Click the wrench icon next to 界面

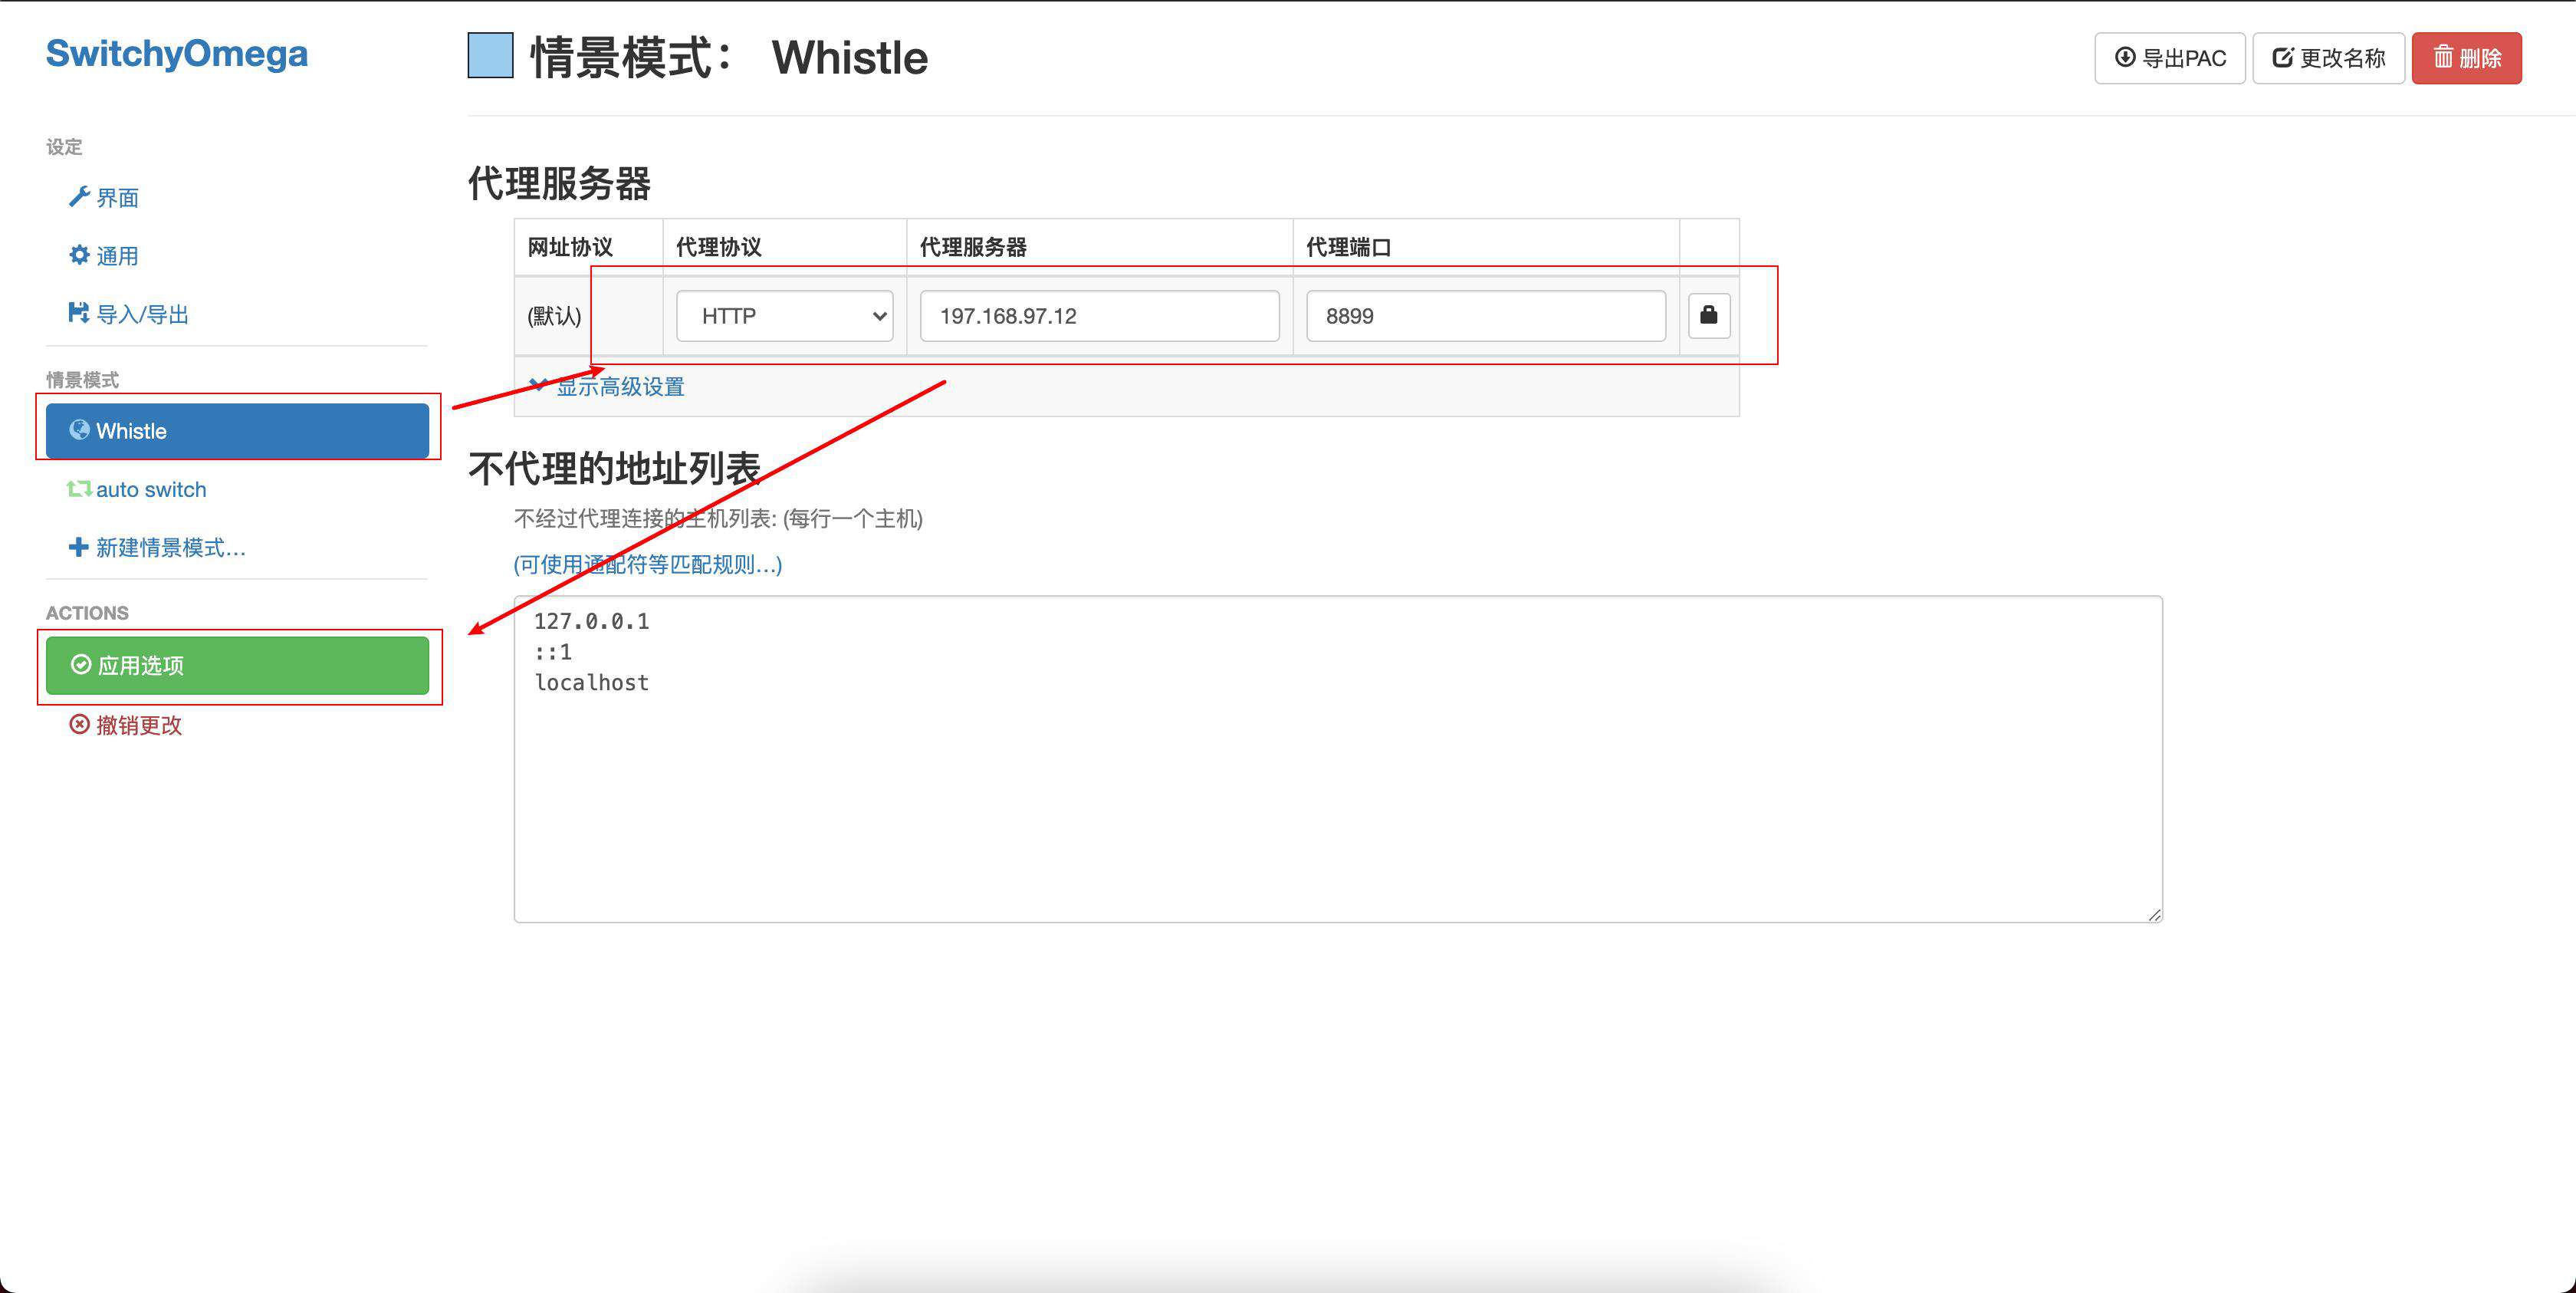pos(77,198)
